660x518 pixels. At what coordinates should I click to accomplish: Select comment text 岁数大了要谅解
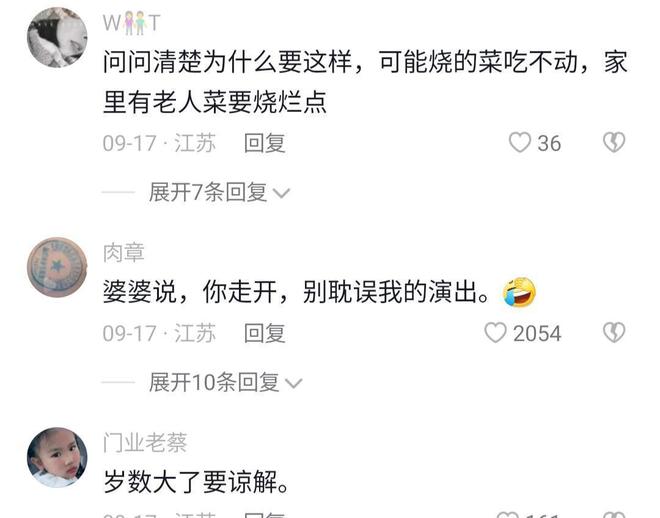[196, 482]
